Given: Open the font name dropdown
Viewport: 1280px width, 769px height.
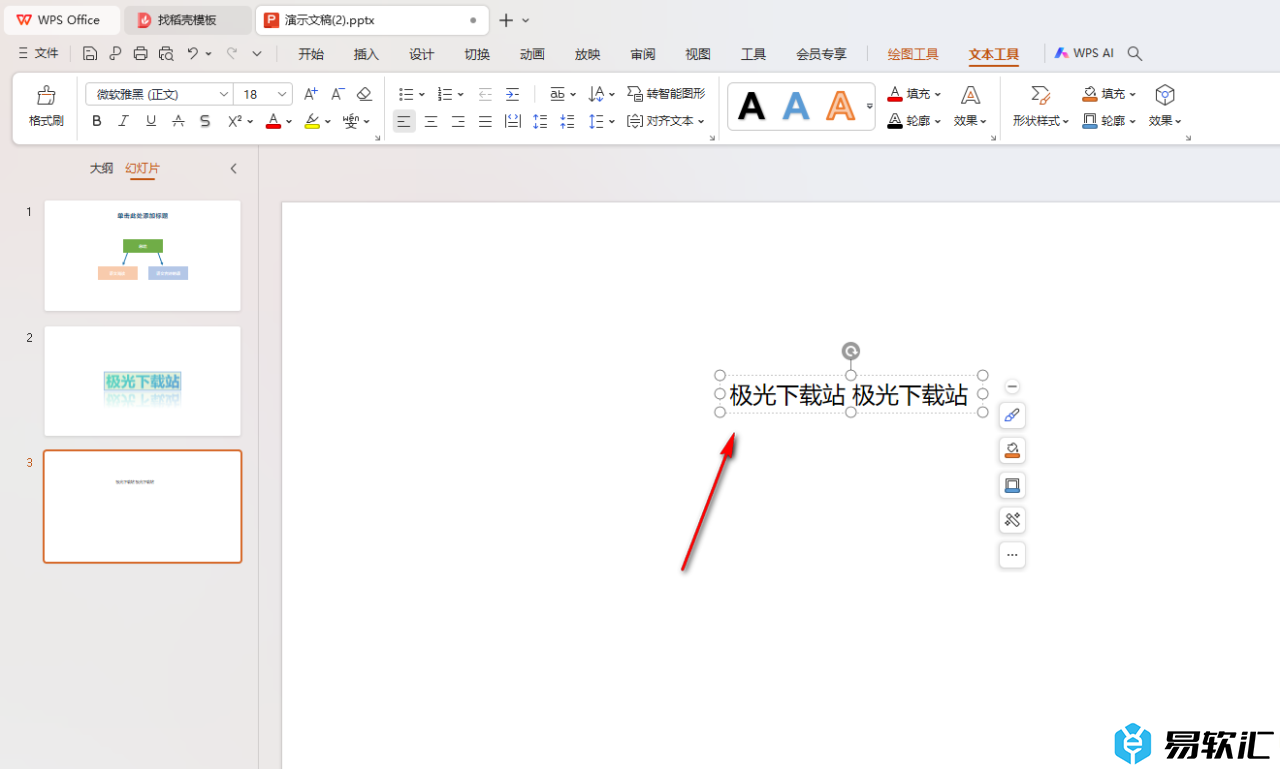Looking at the screenshot, I should point(224,94).
